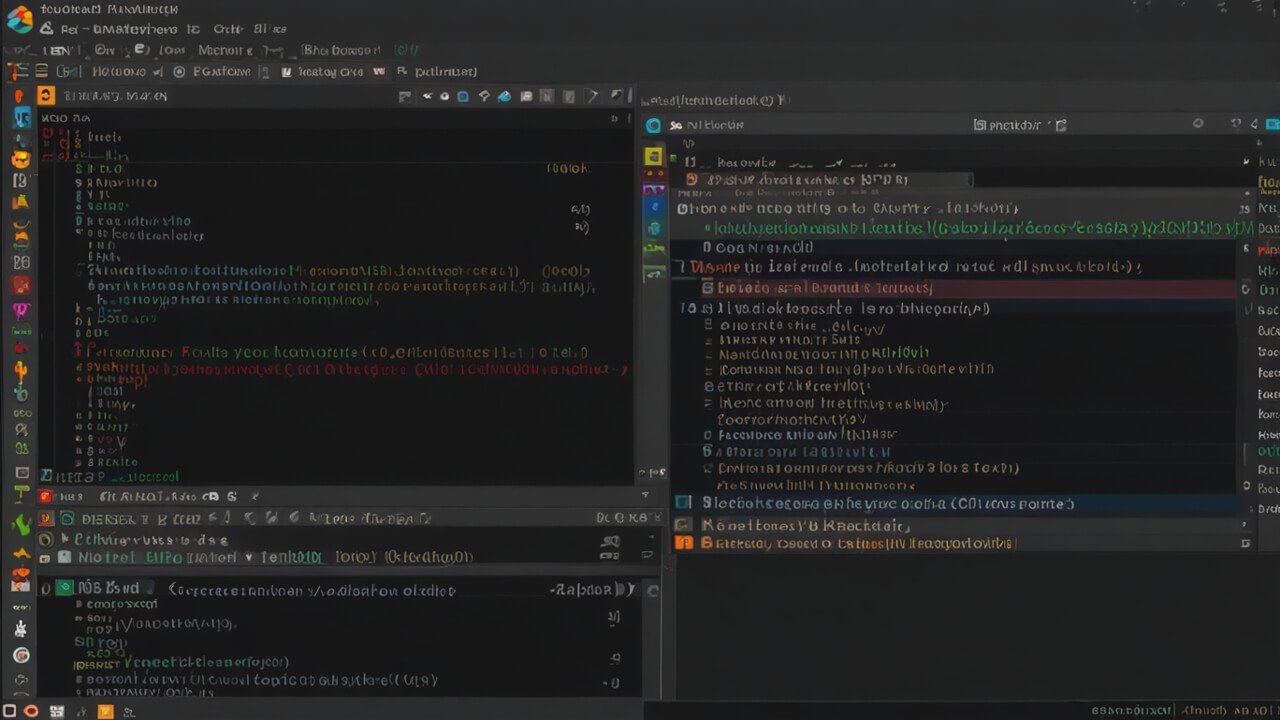Click the blue circle icon in the editor toolbar
The width and height of the screenshot is (1280, 720).
(x=462, y=97)
